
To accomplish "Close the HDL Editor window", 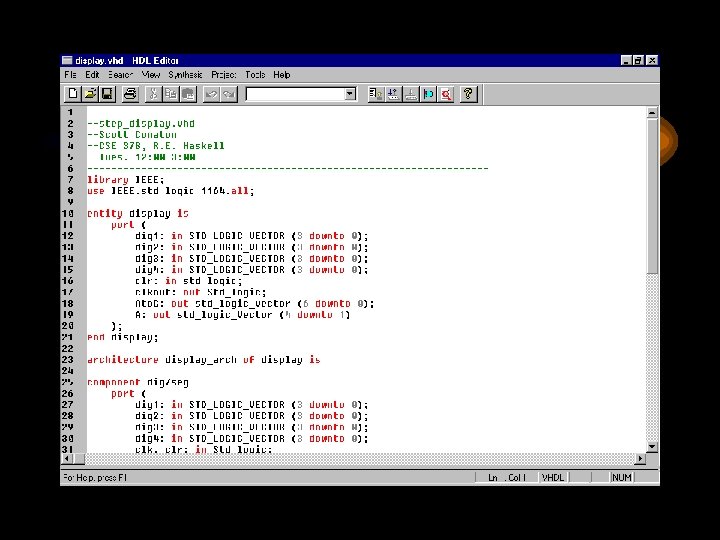I will point(652,60).
